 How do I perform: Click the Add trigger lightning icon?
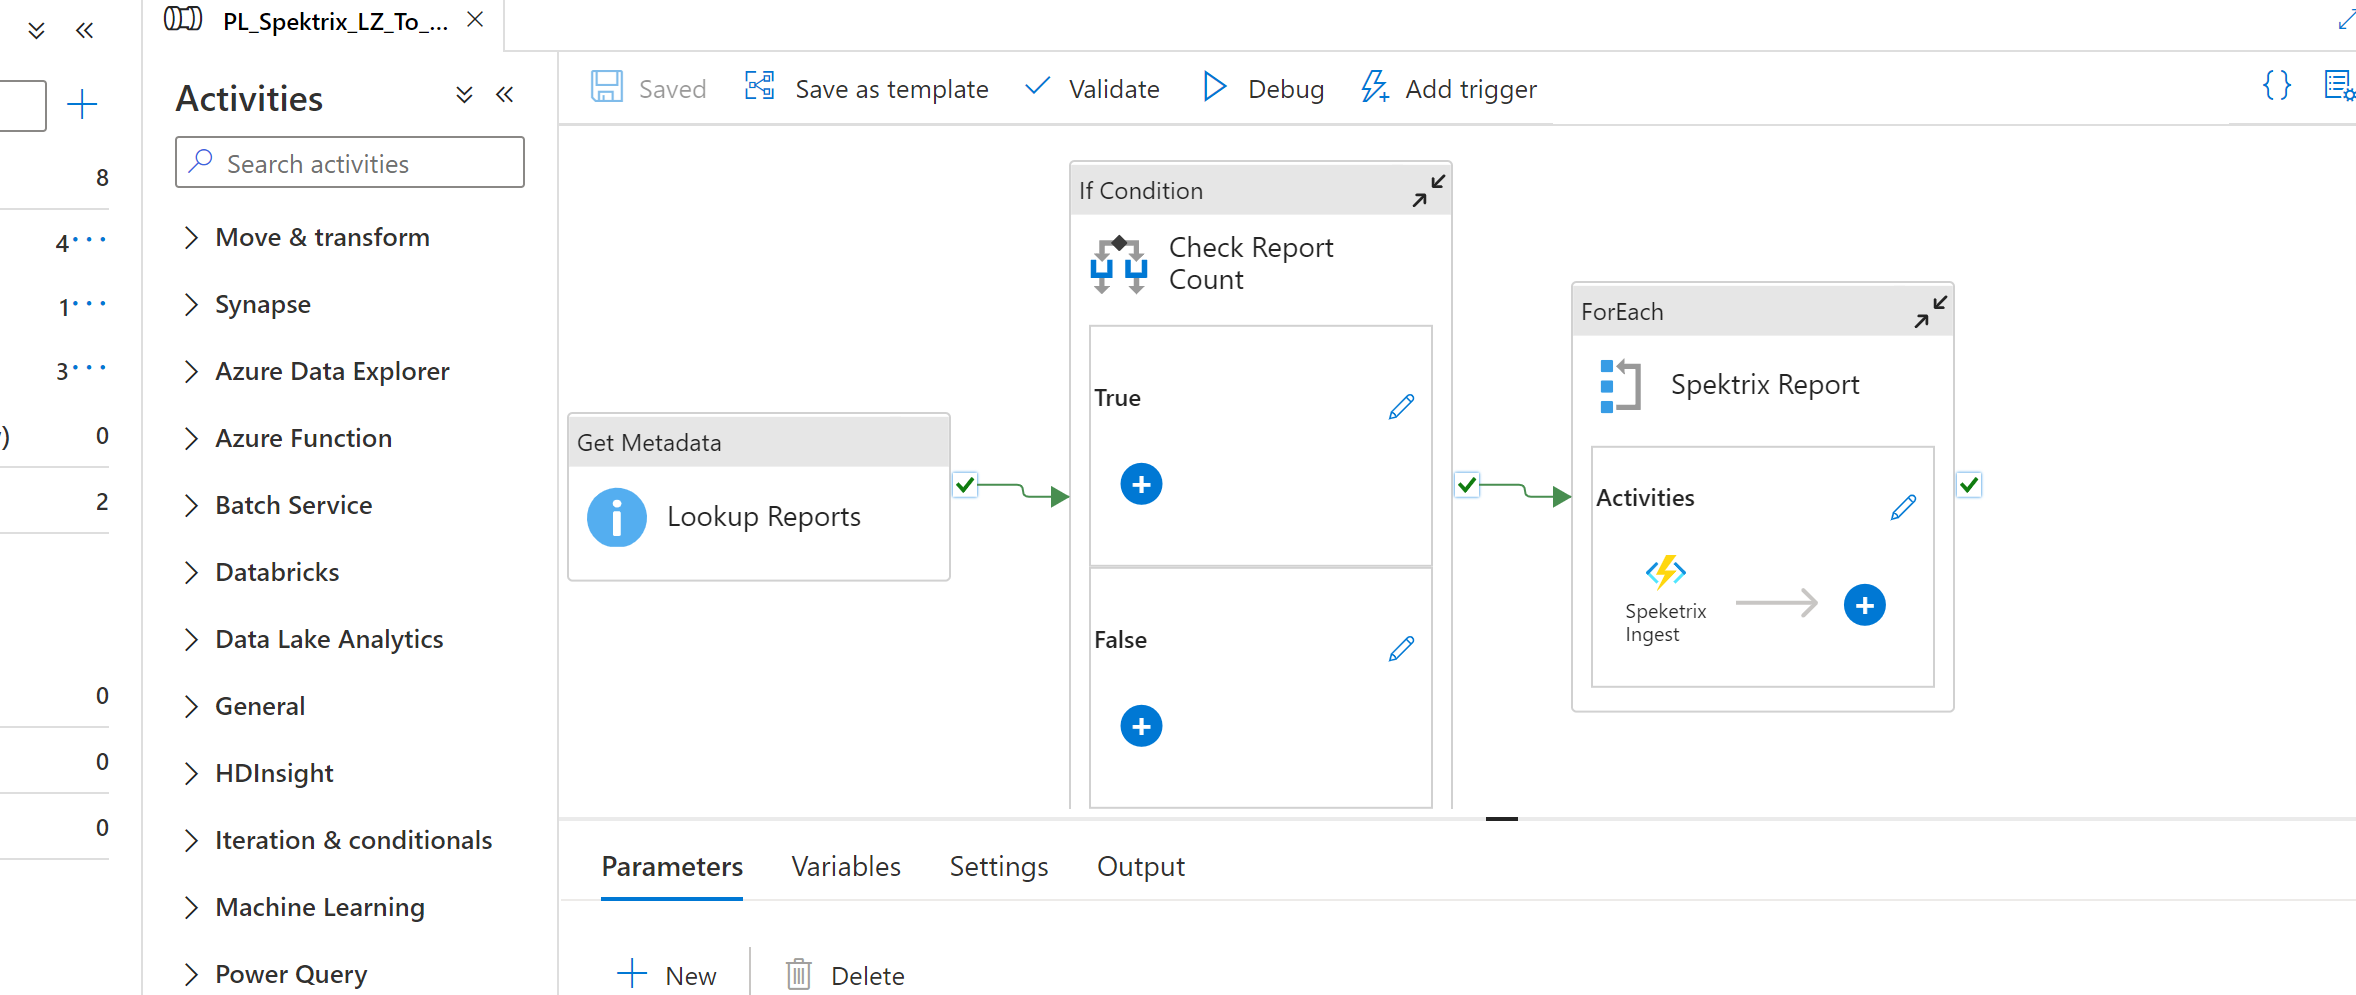pos(1375,87)
